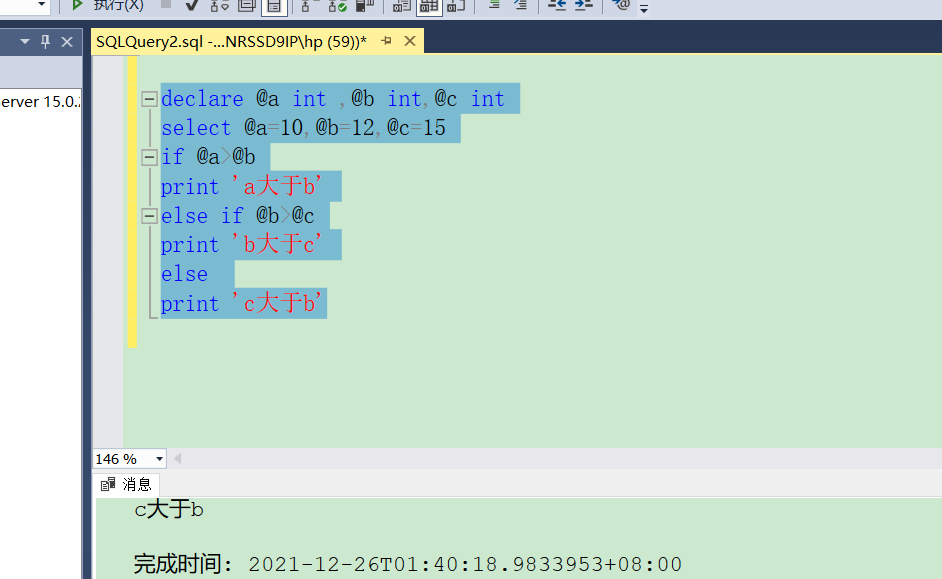Click the server 15.0 node in Object Explorer
942x579 pixels.
tap(40, 102)
